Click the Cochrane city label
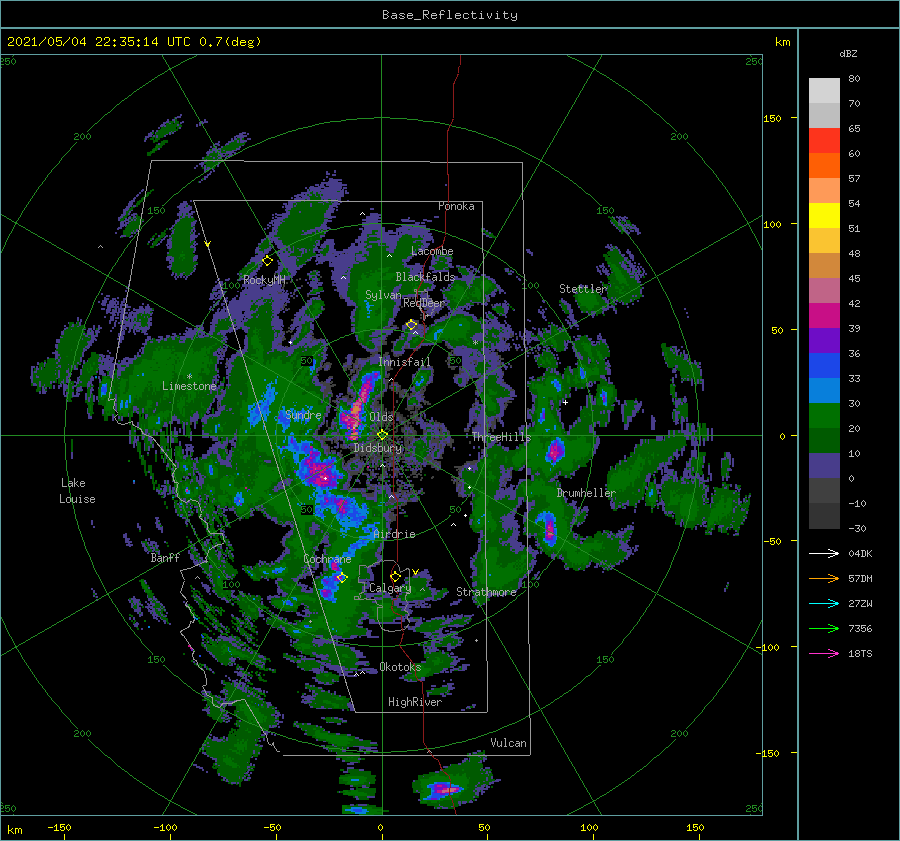 327,559
